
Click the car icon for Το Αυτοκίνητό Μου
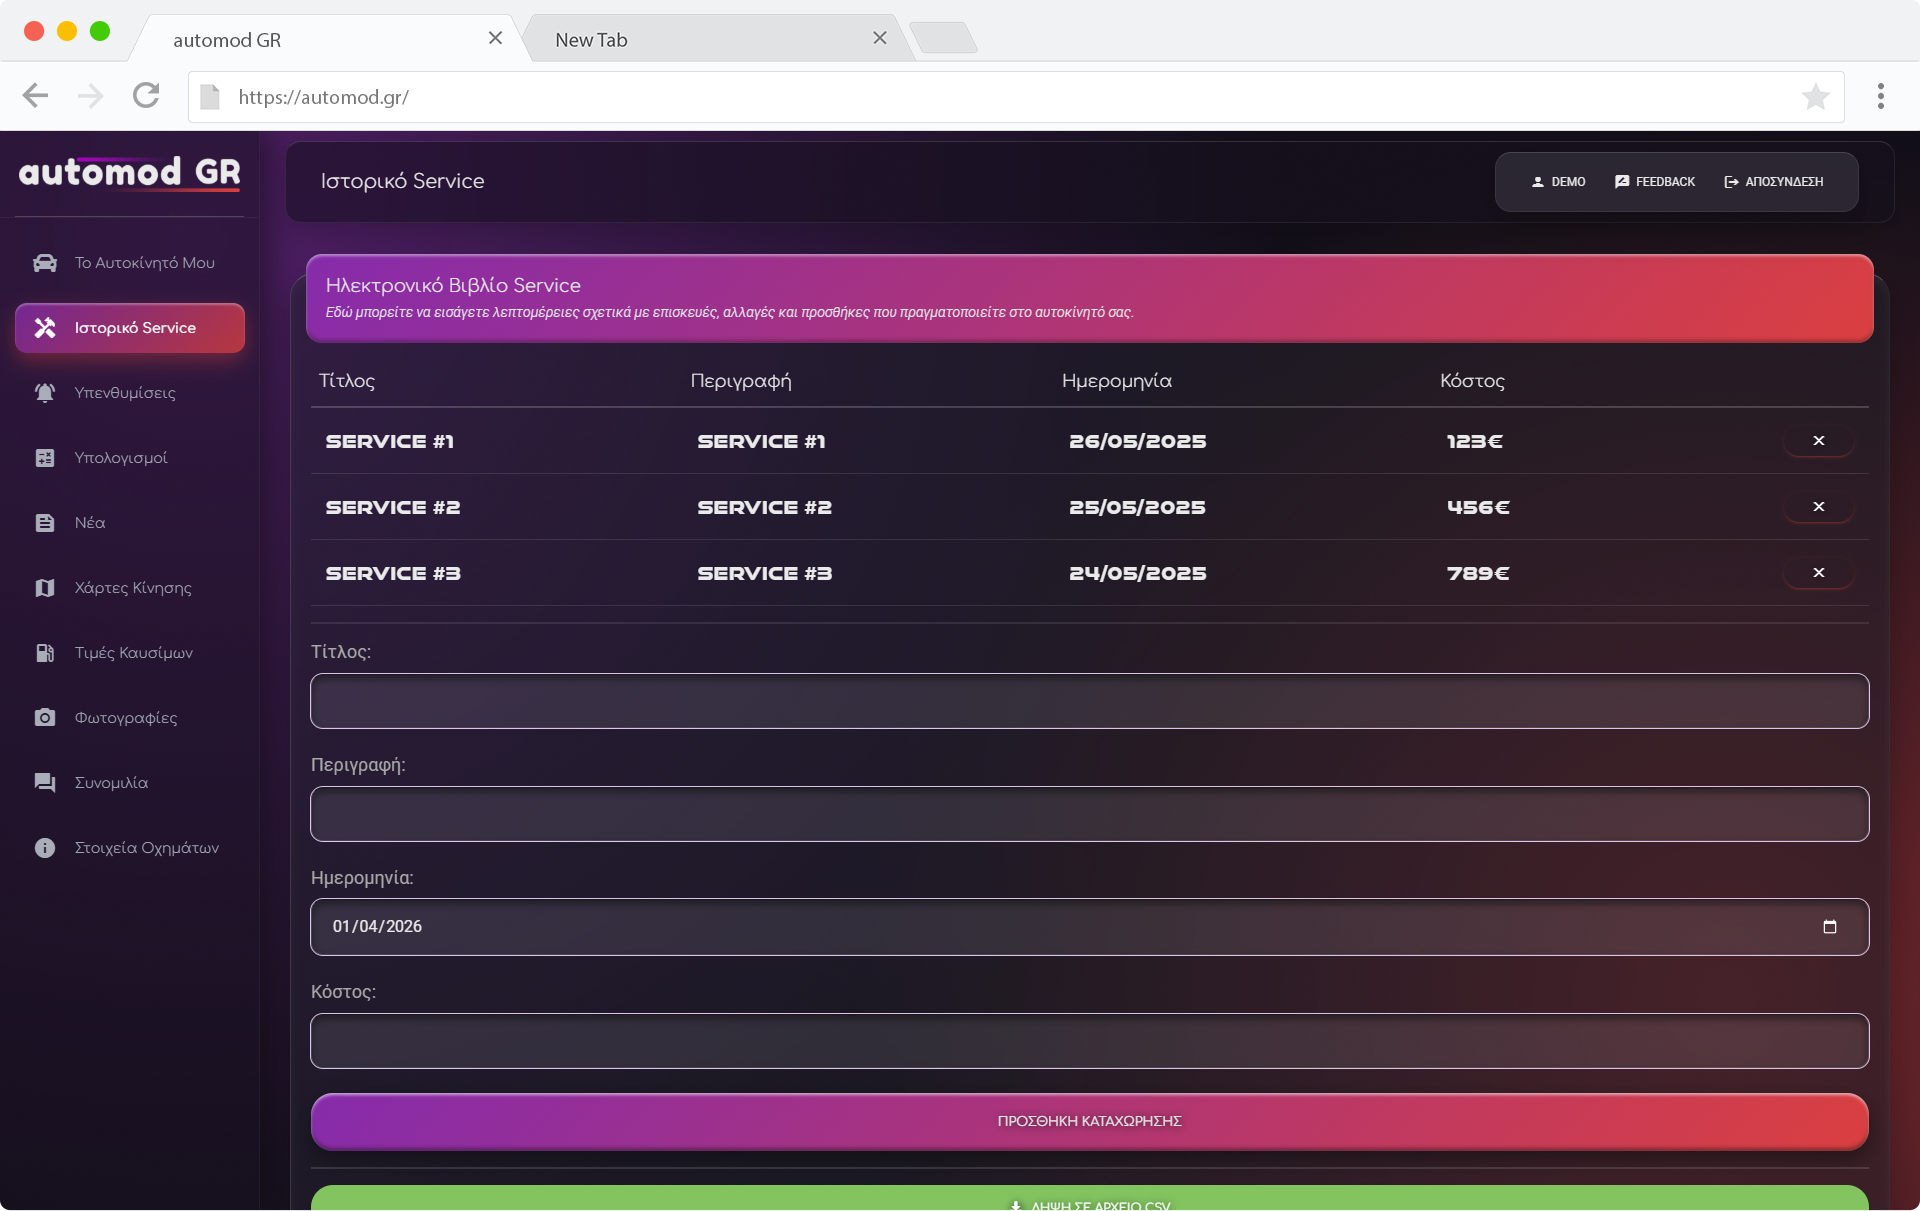click(45, 263)
